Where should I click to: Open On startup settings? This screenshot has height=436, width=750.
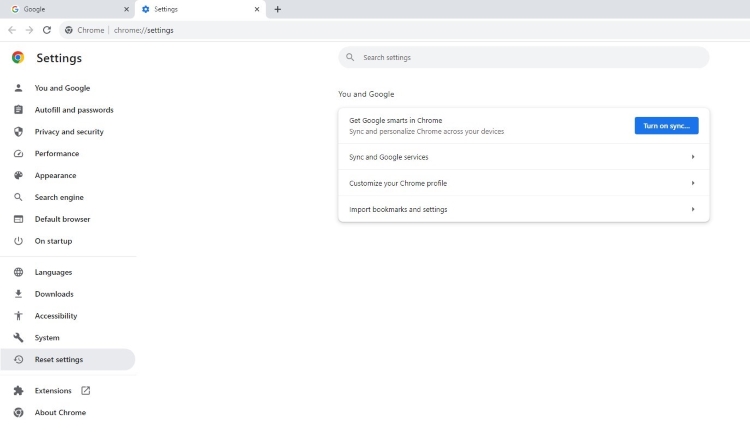click(68, 241)
